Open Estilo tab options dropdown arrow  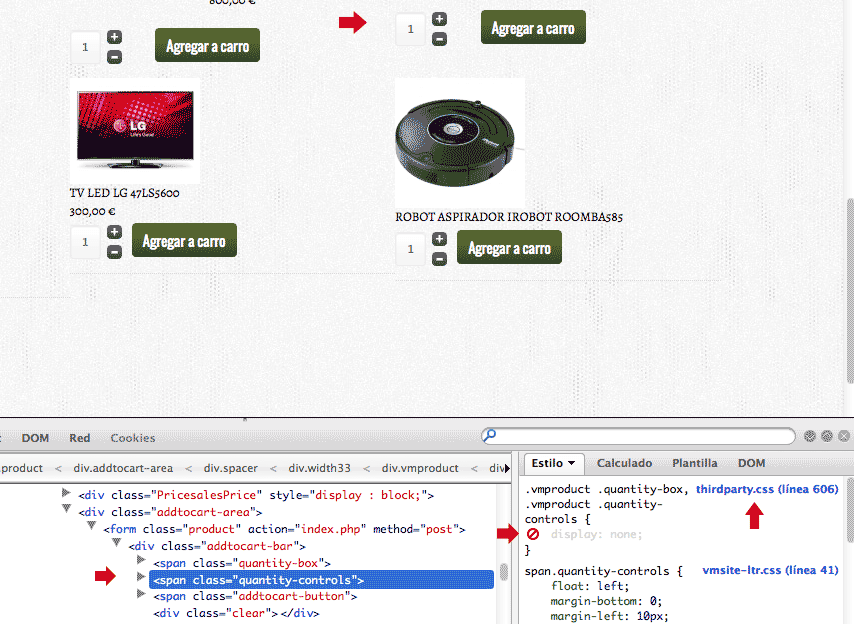click(571, 463)
